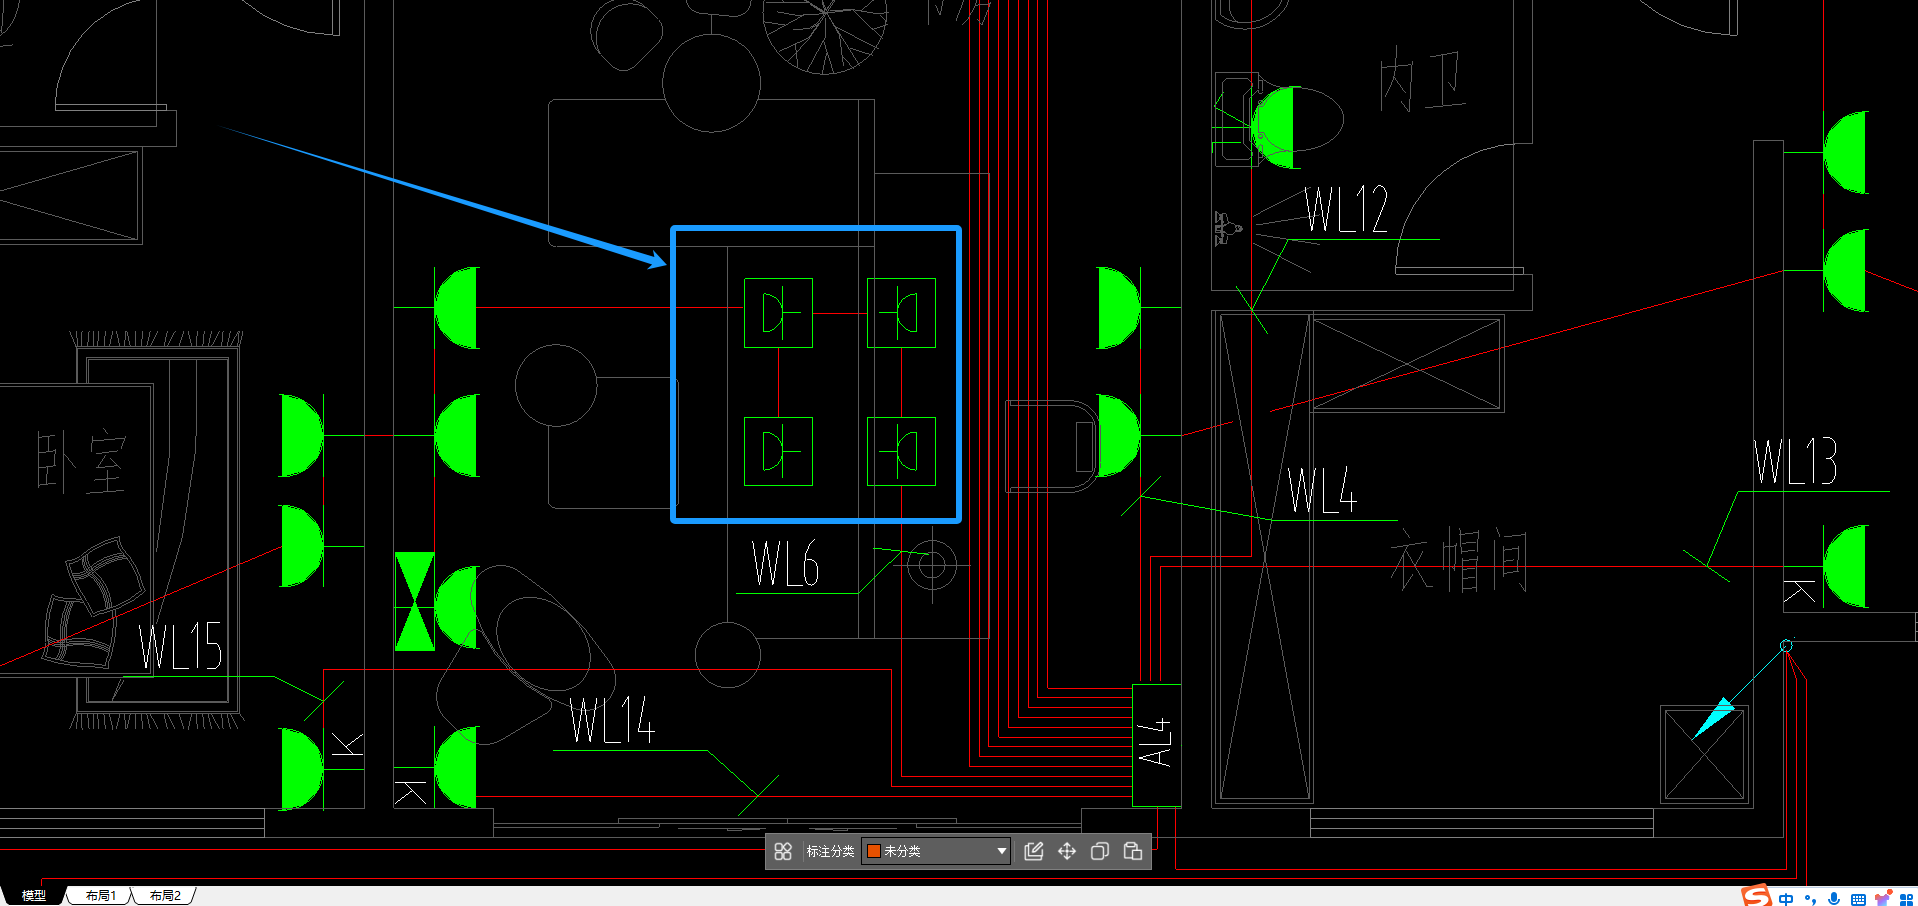Viewport: 1918px width, 906px height.
Task: Select the AL4 distribution box
Action: [x=1156, y=745]
